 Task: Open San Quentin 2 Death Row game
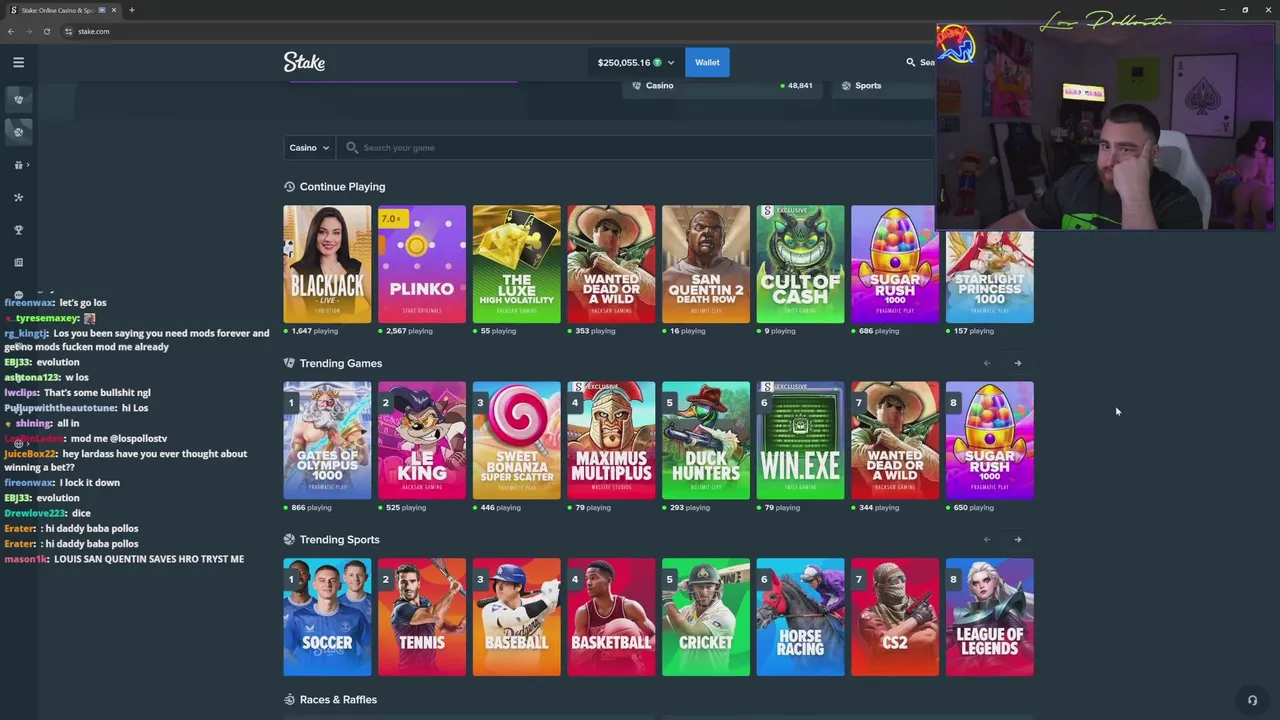coord(706,264)
